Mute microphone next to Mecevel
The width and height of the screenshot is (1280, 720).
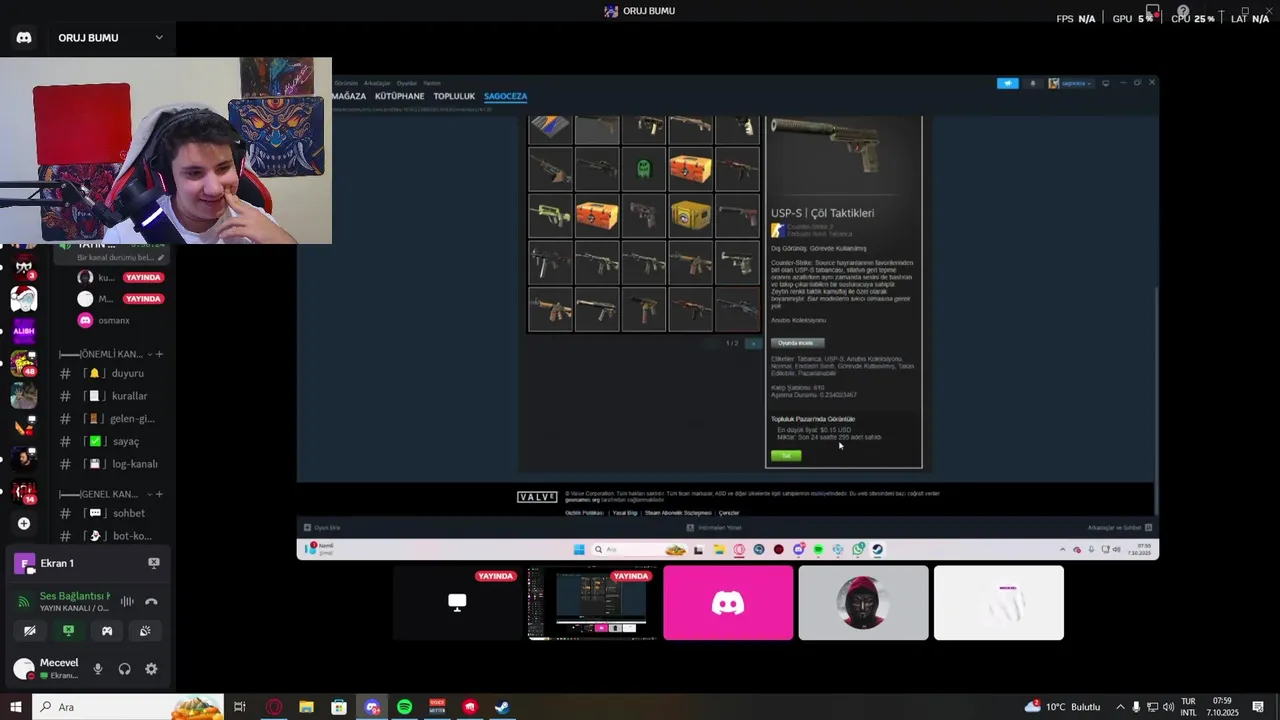97,669
